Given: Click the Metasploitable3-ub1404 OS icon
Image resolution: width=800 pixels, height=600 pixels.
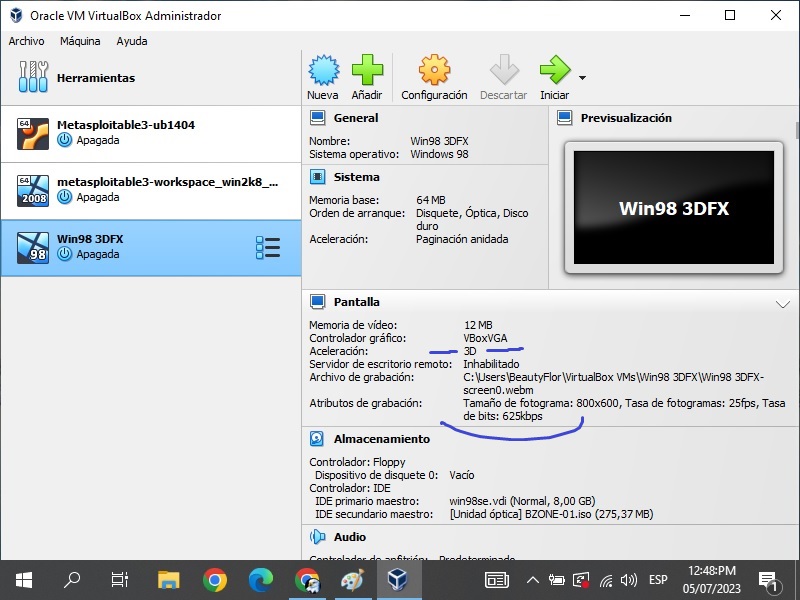Looking at the screenshot, I should pyautogui.click(x=33, y=134).
